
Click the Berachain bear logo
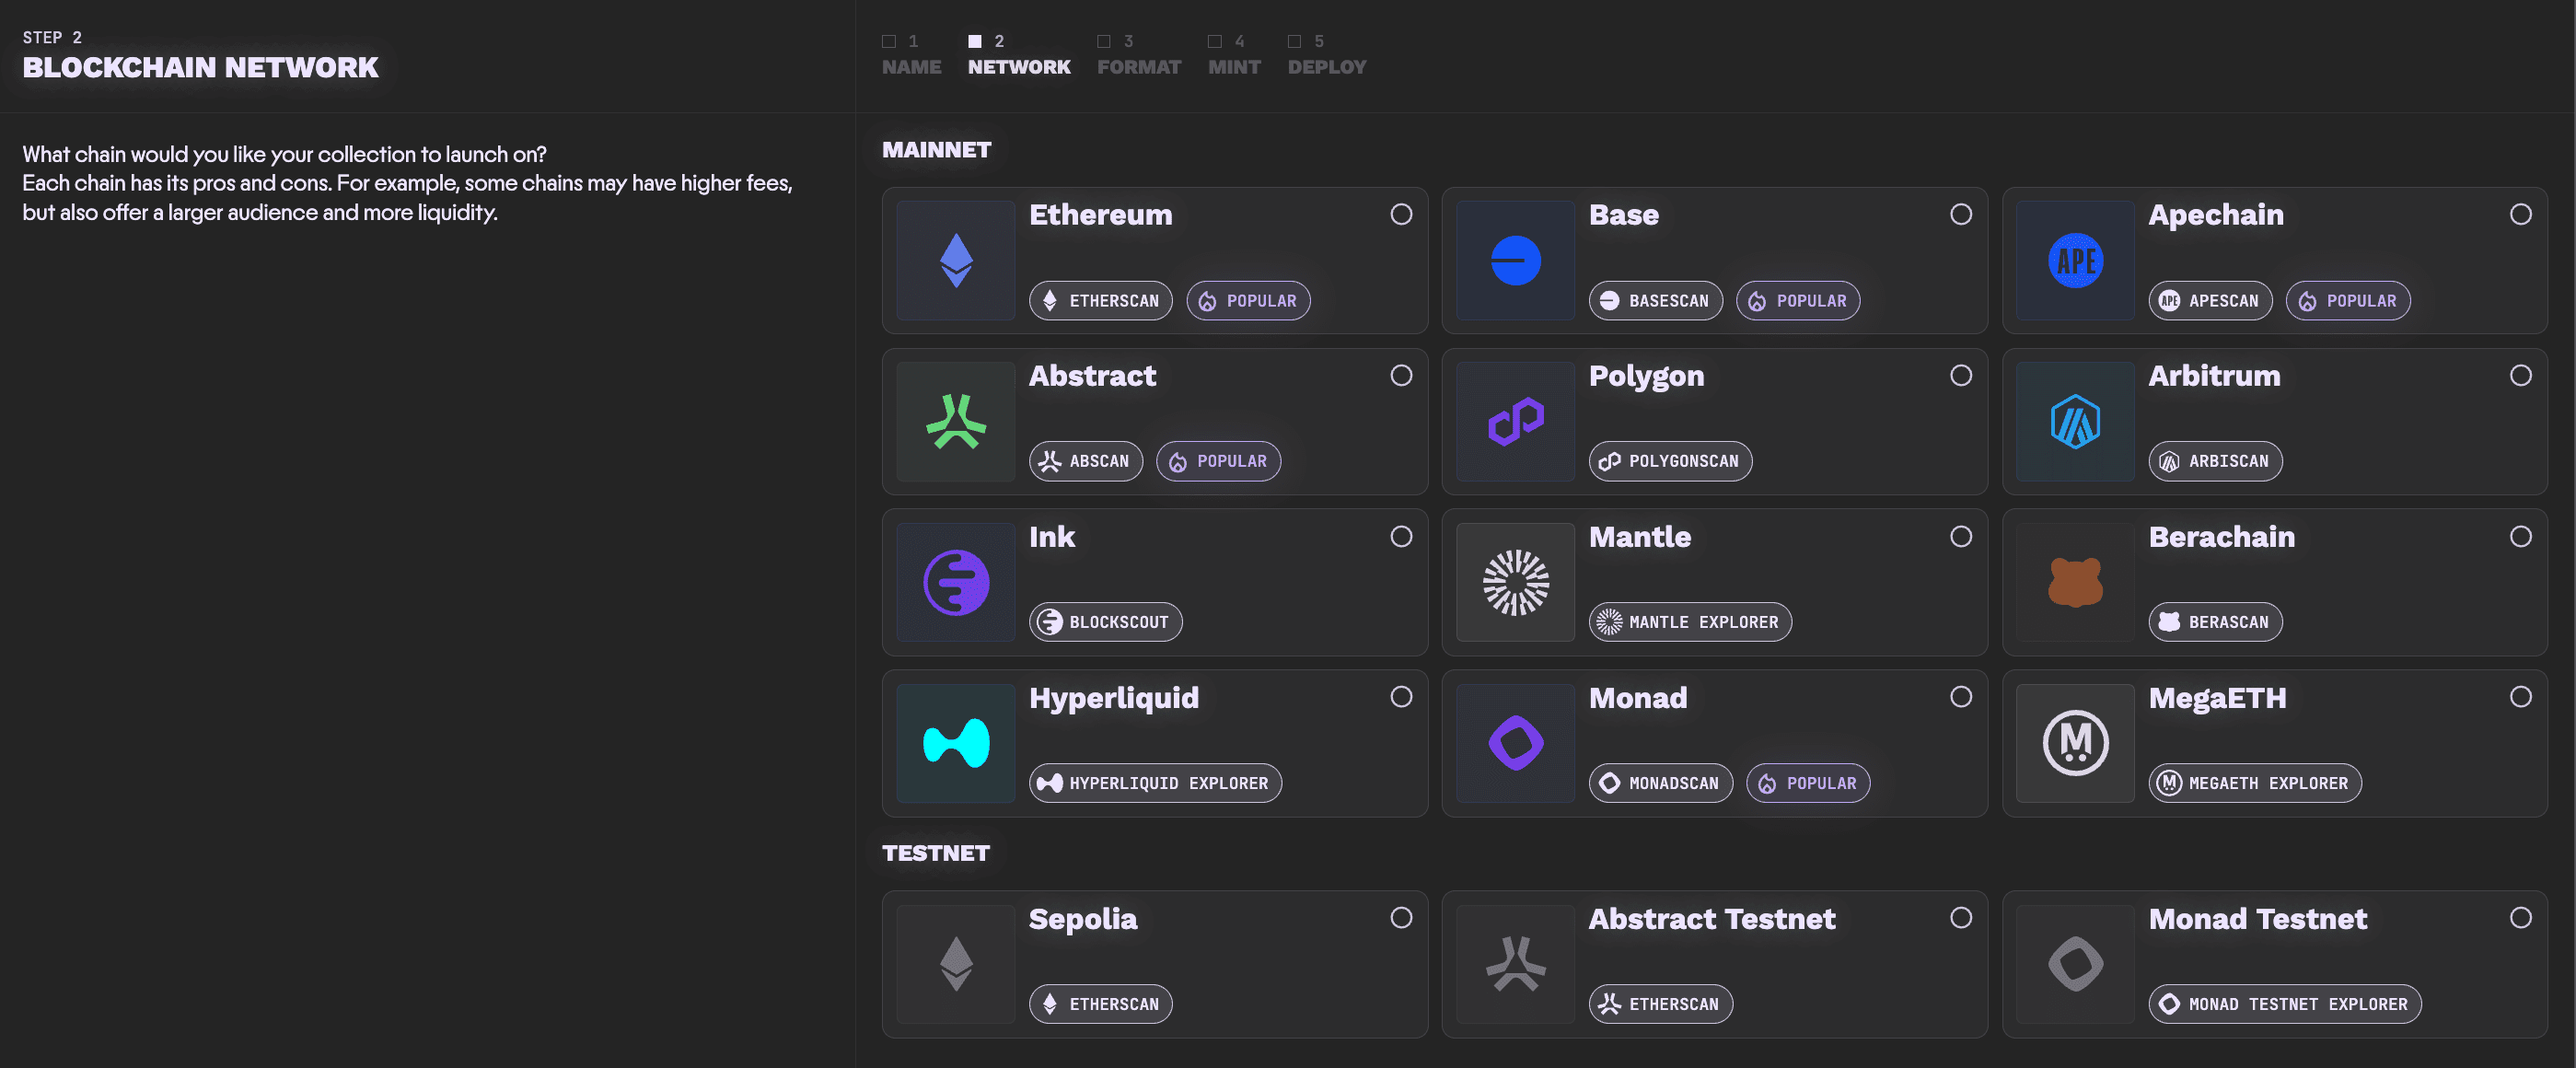pyautogui.click(x=2075, y=583)
